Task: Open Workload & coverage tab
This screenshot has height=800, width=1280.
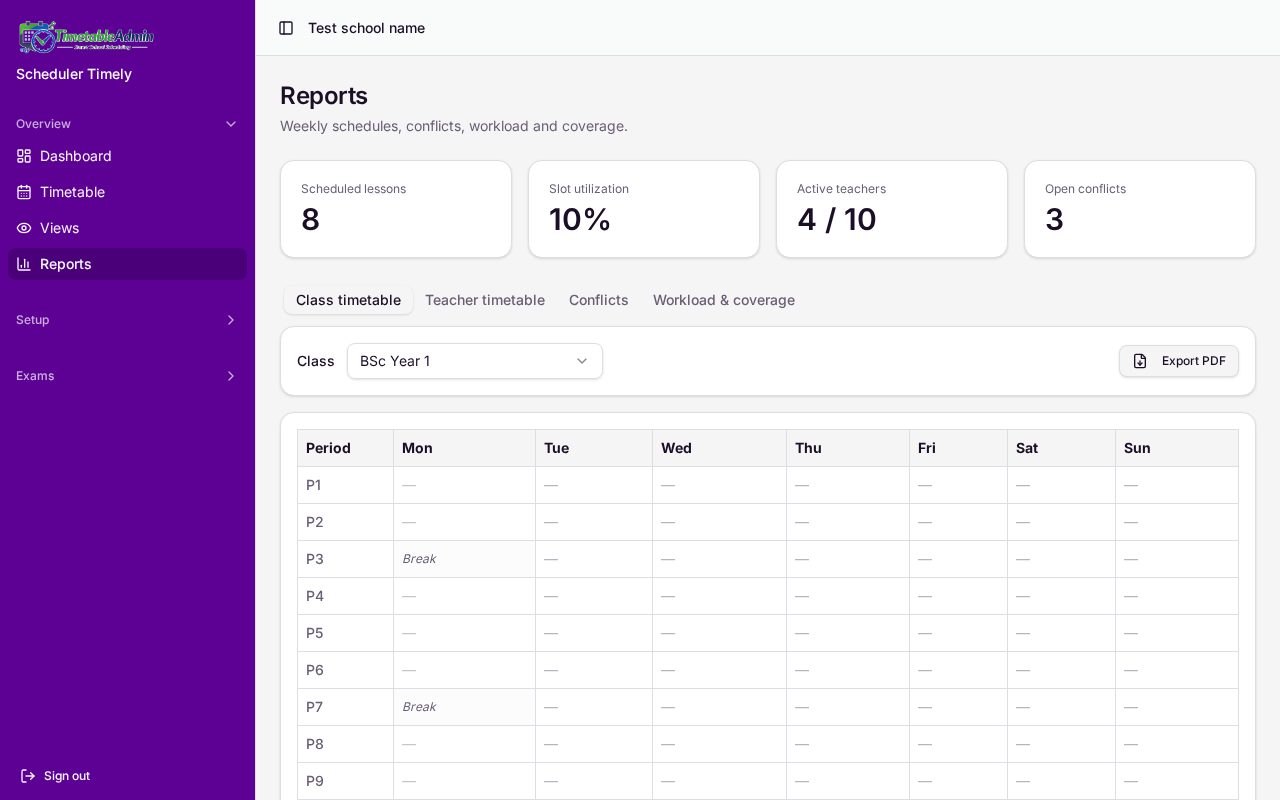Action: coord(724,300)
